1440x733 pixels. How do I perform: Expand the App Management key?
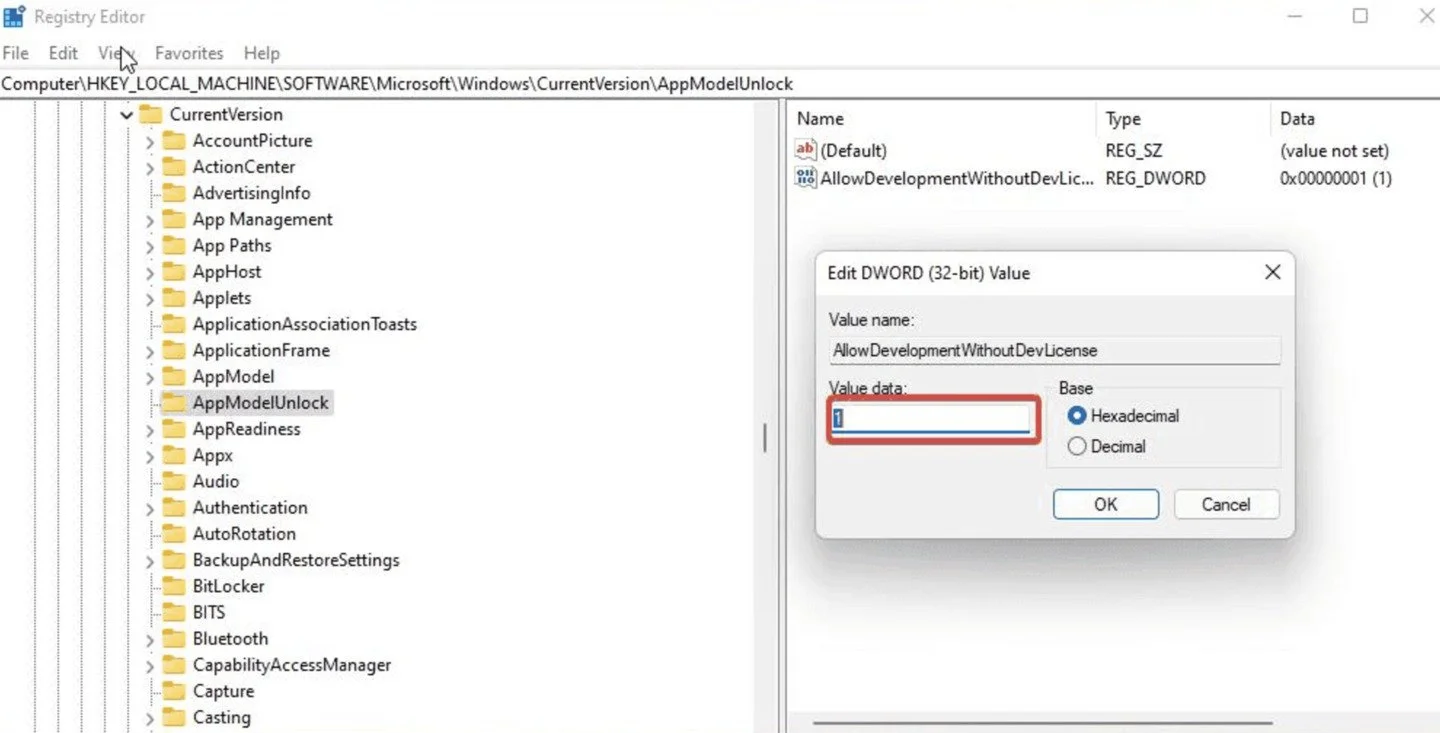tap(150, 220)
